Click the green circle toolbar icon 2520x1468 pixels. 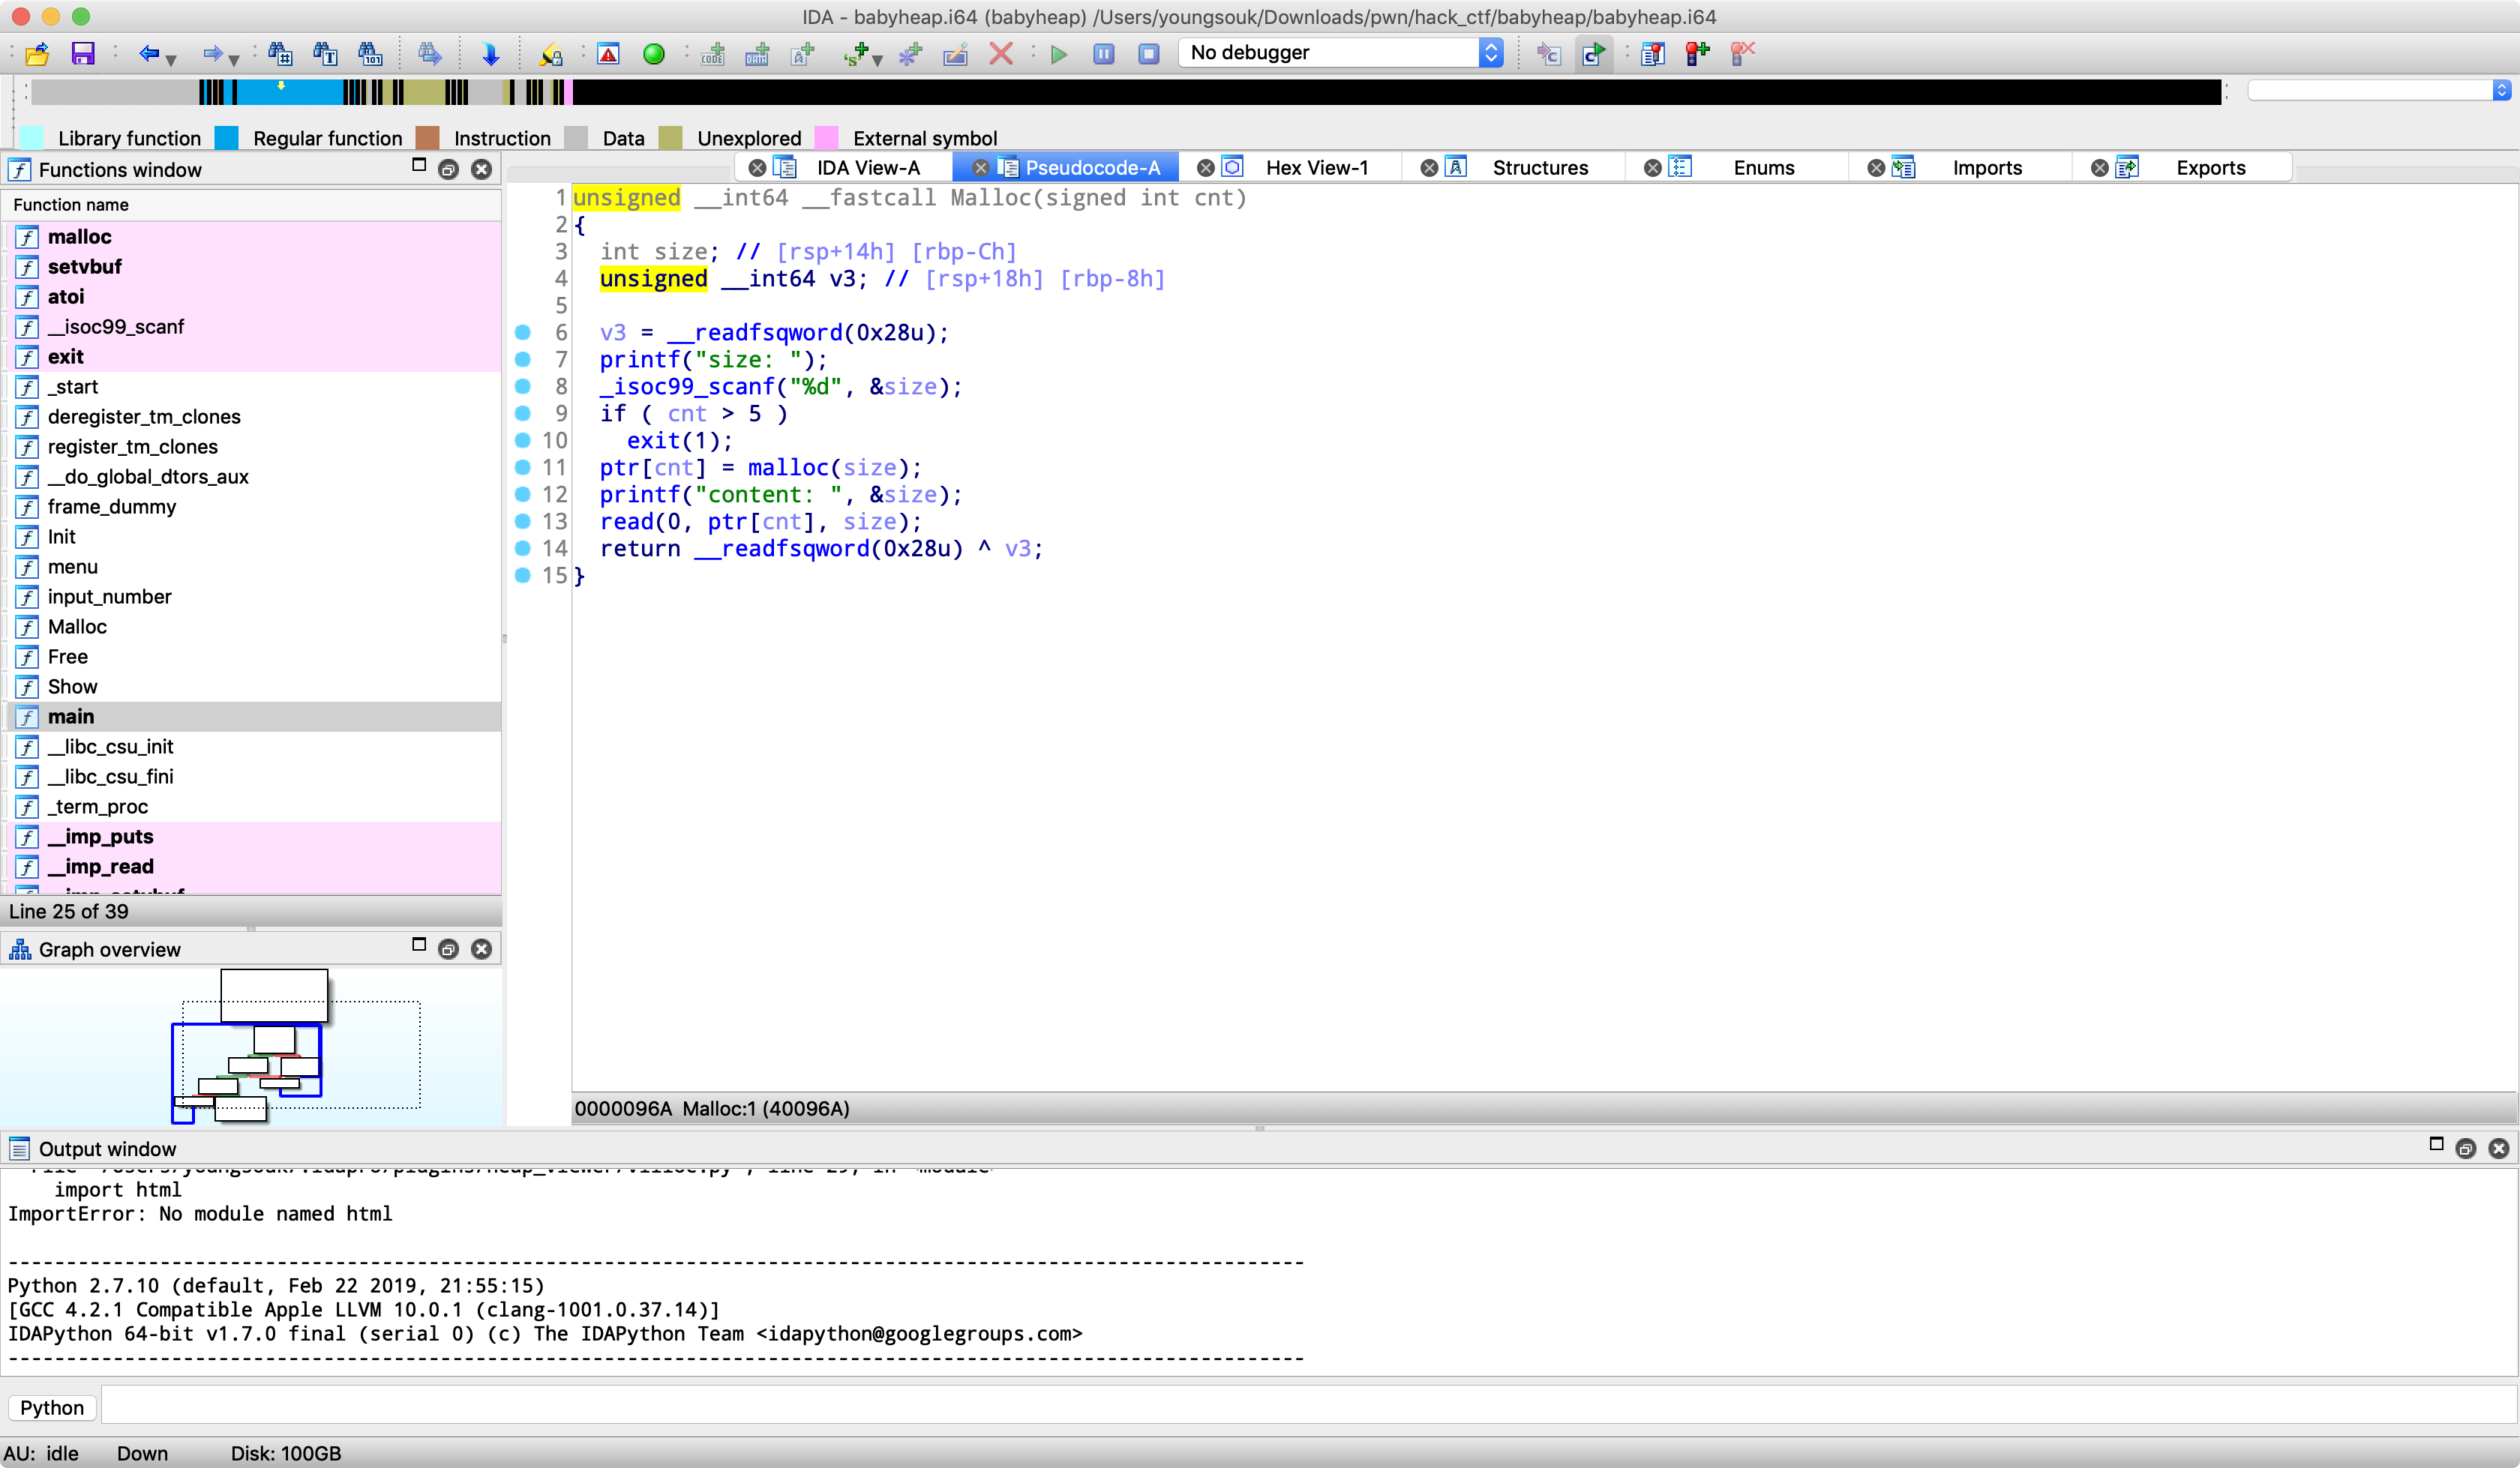click(x=654, y=53)
